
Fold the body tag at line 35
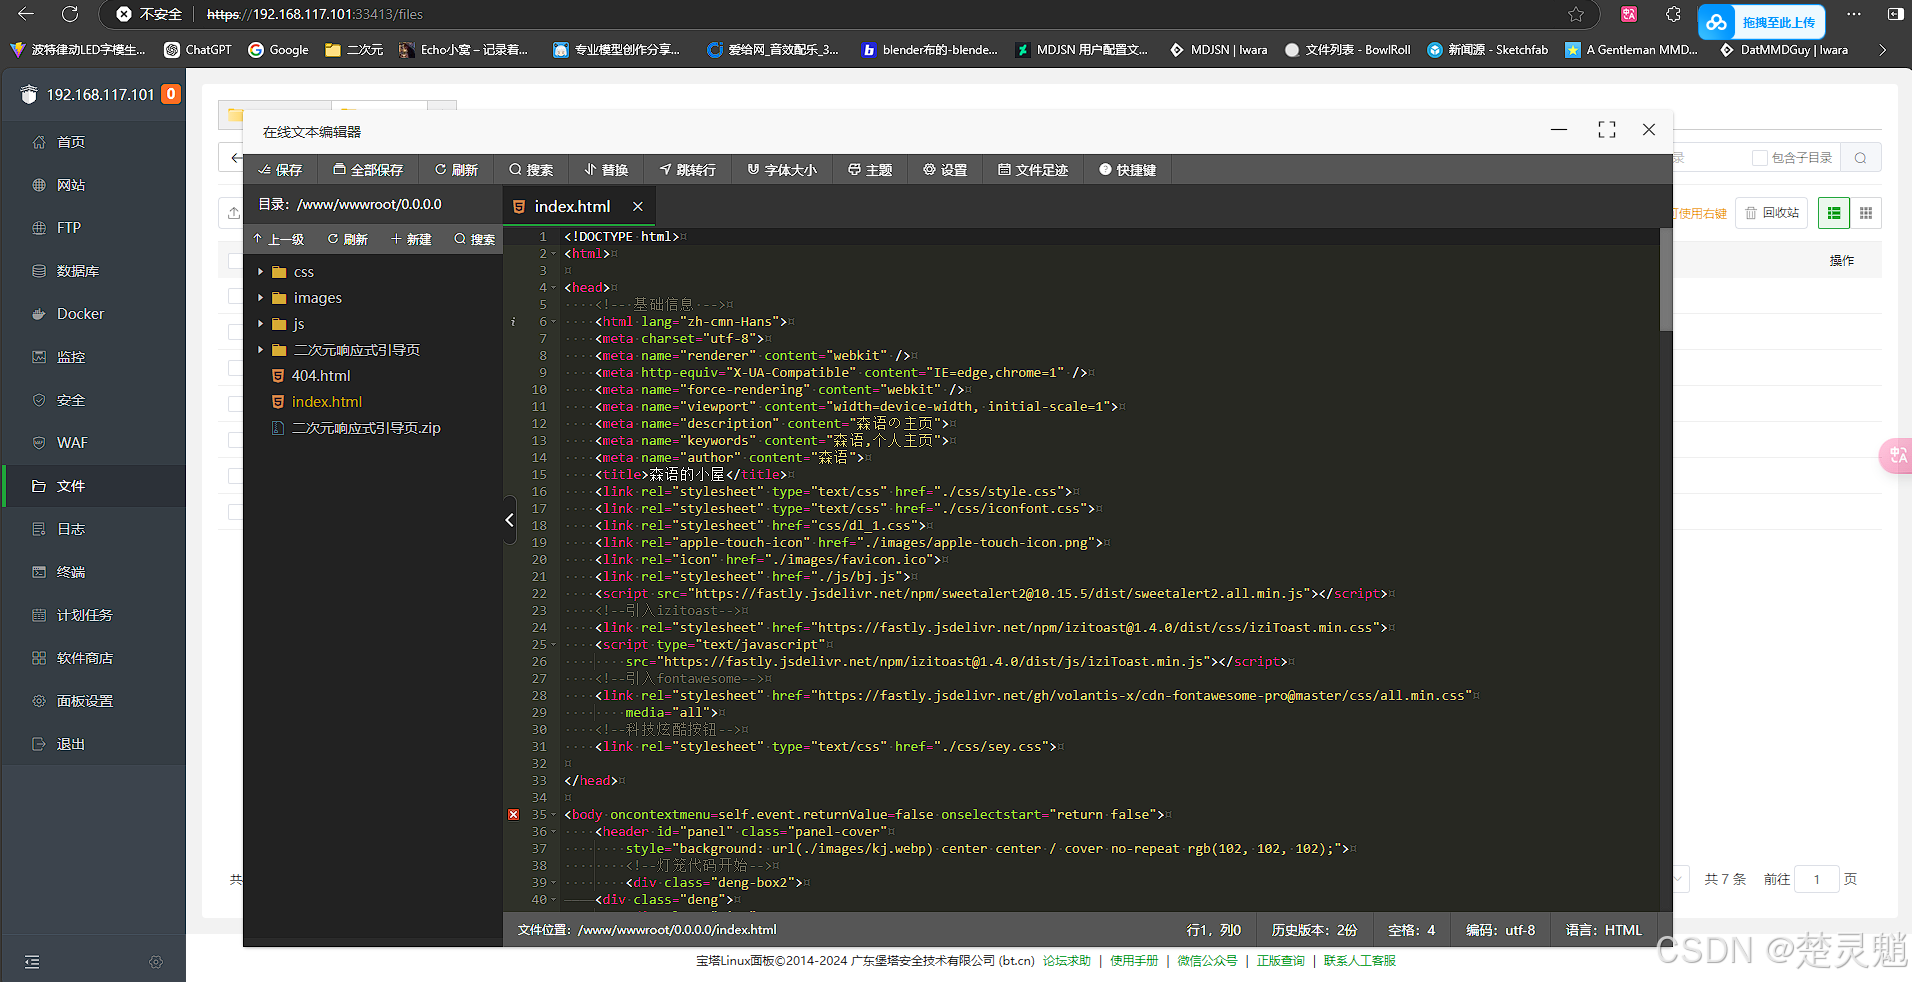[x=554, y=815]
